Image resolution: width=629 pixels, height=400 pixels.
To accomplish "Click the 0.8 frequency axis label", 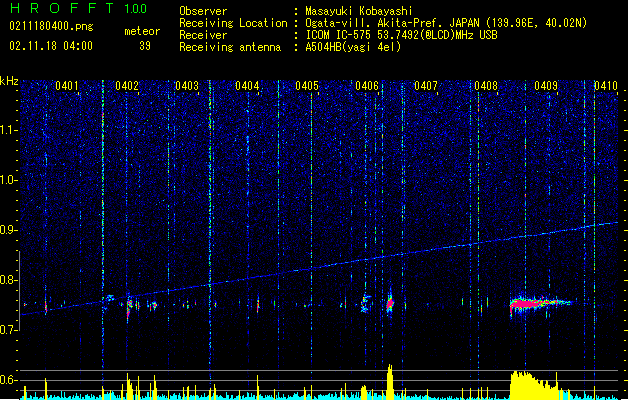I will 9,280.
